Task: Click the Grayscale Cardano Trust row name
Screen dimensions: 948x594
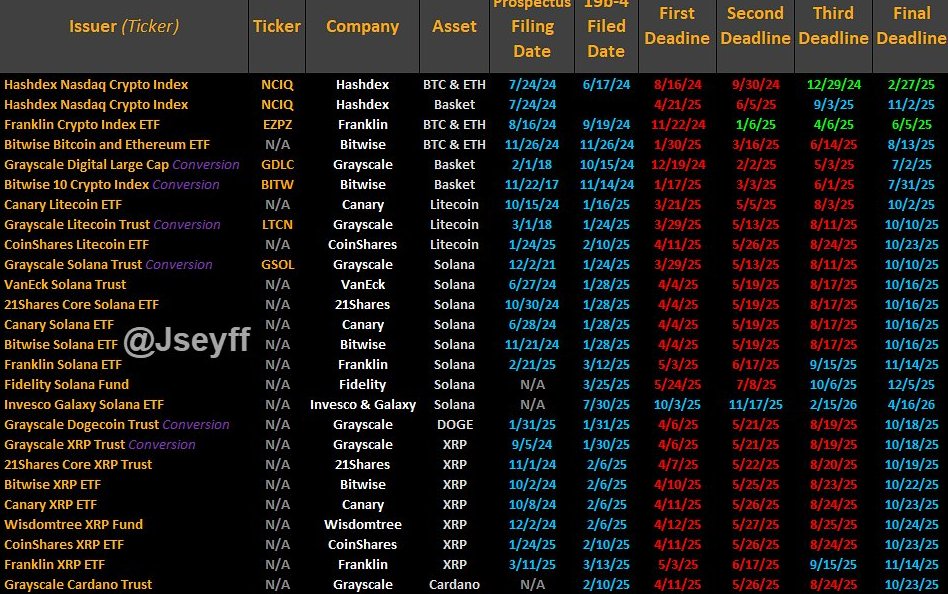Action: [78, 585]
